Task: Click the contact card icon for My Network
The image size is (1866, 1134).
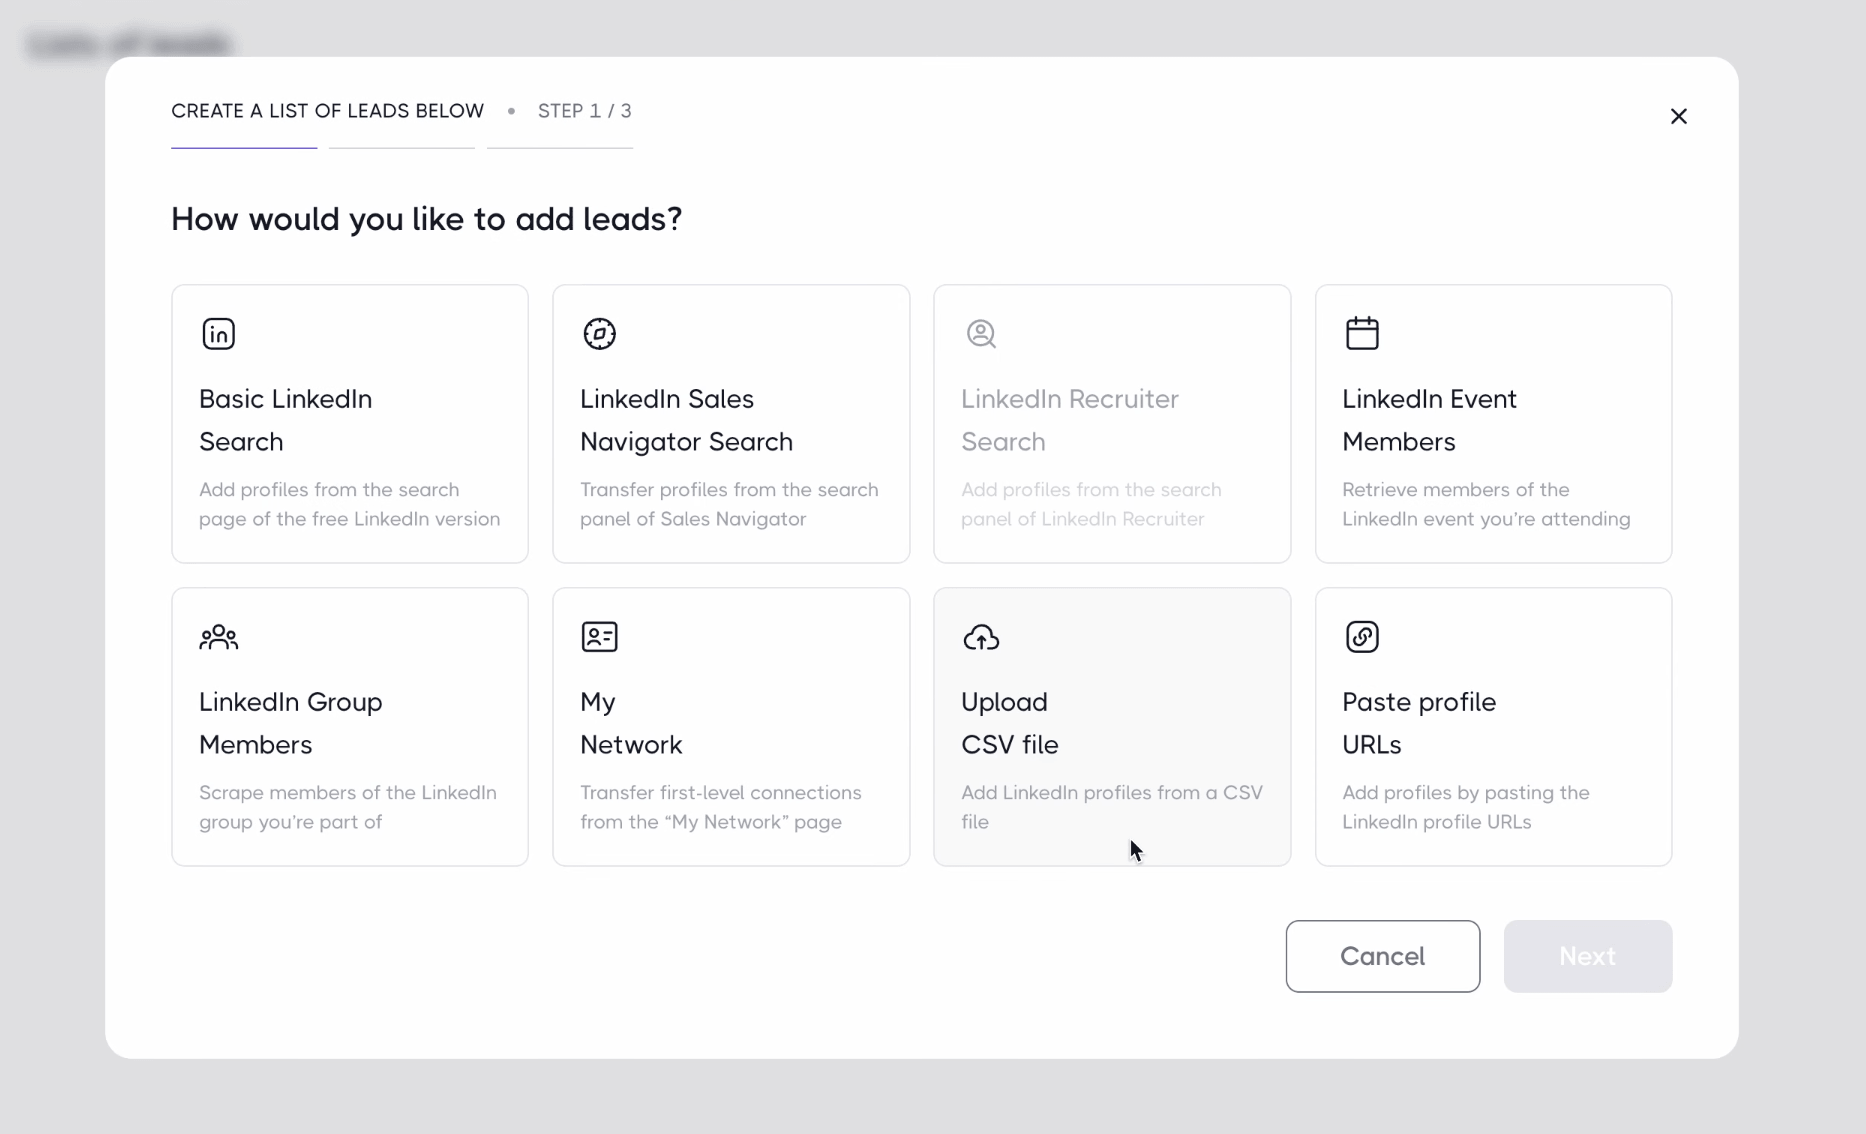Action: tap(599, 637)
